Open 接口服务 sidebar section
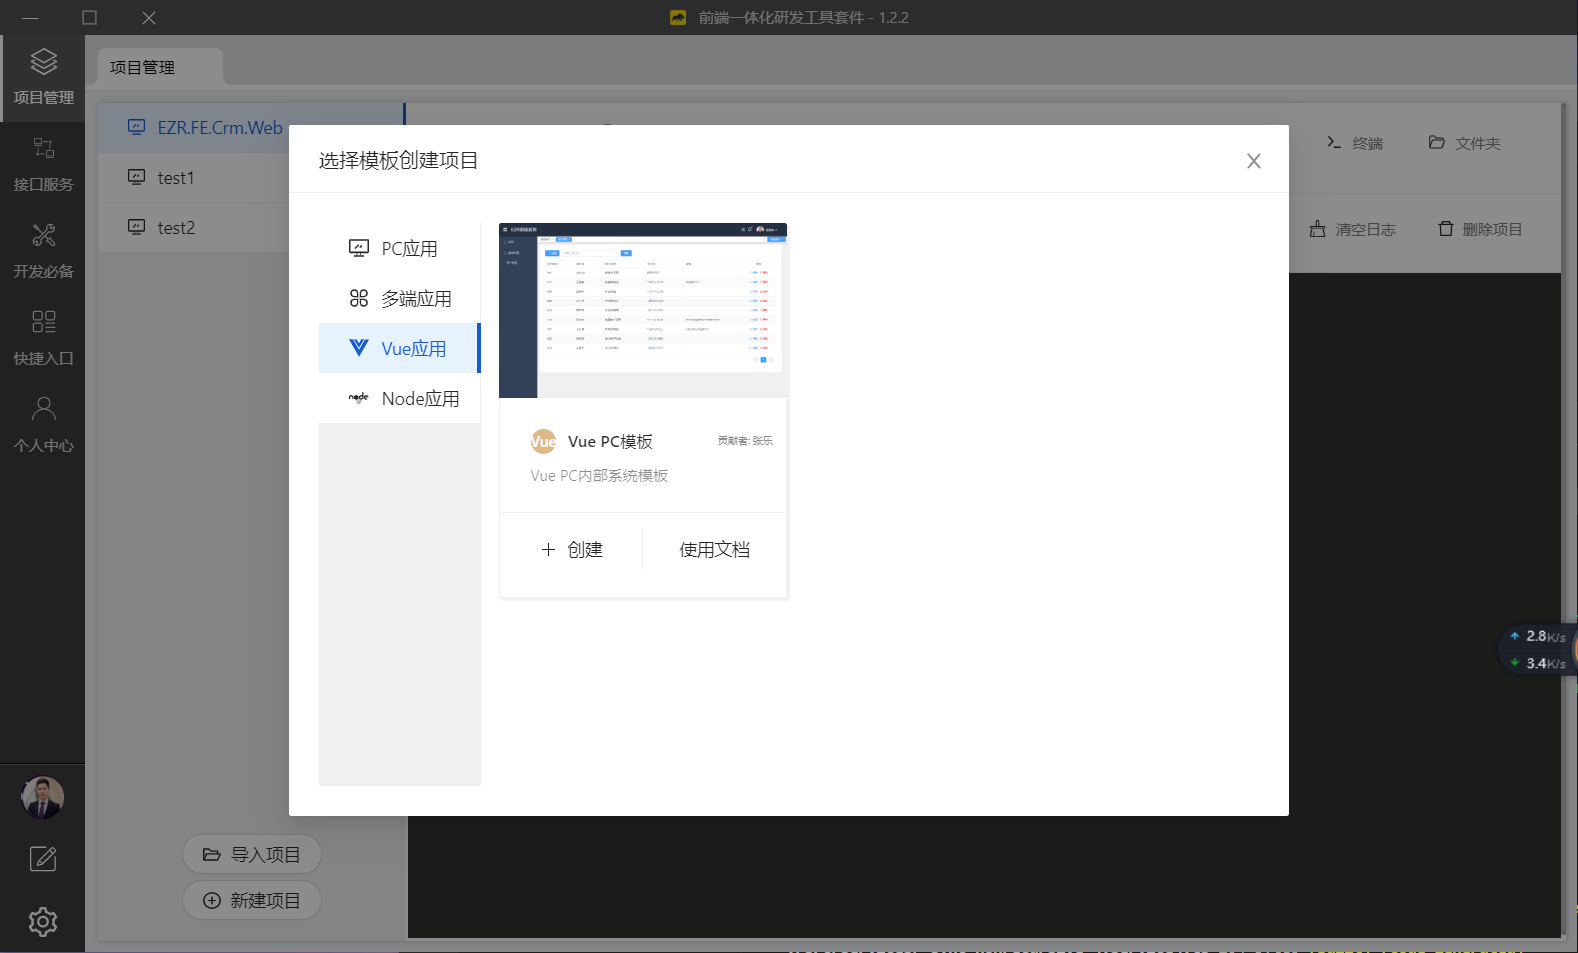Image resolution: width=1578 pixels, height=953 pixels. (43, 164)
